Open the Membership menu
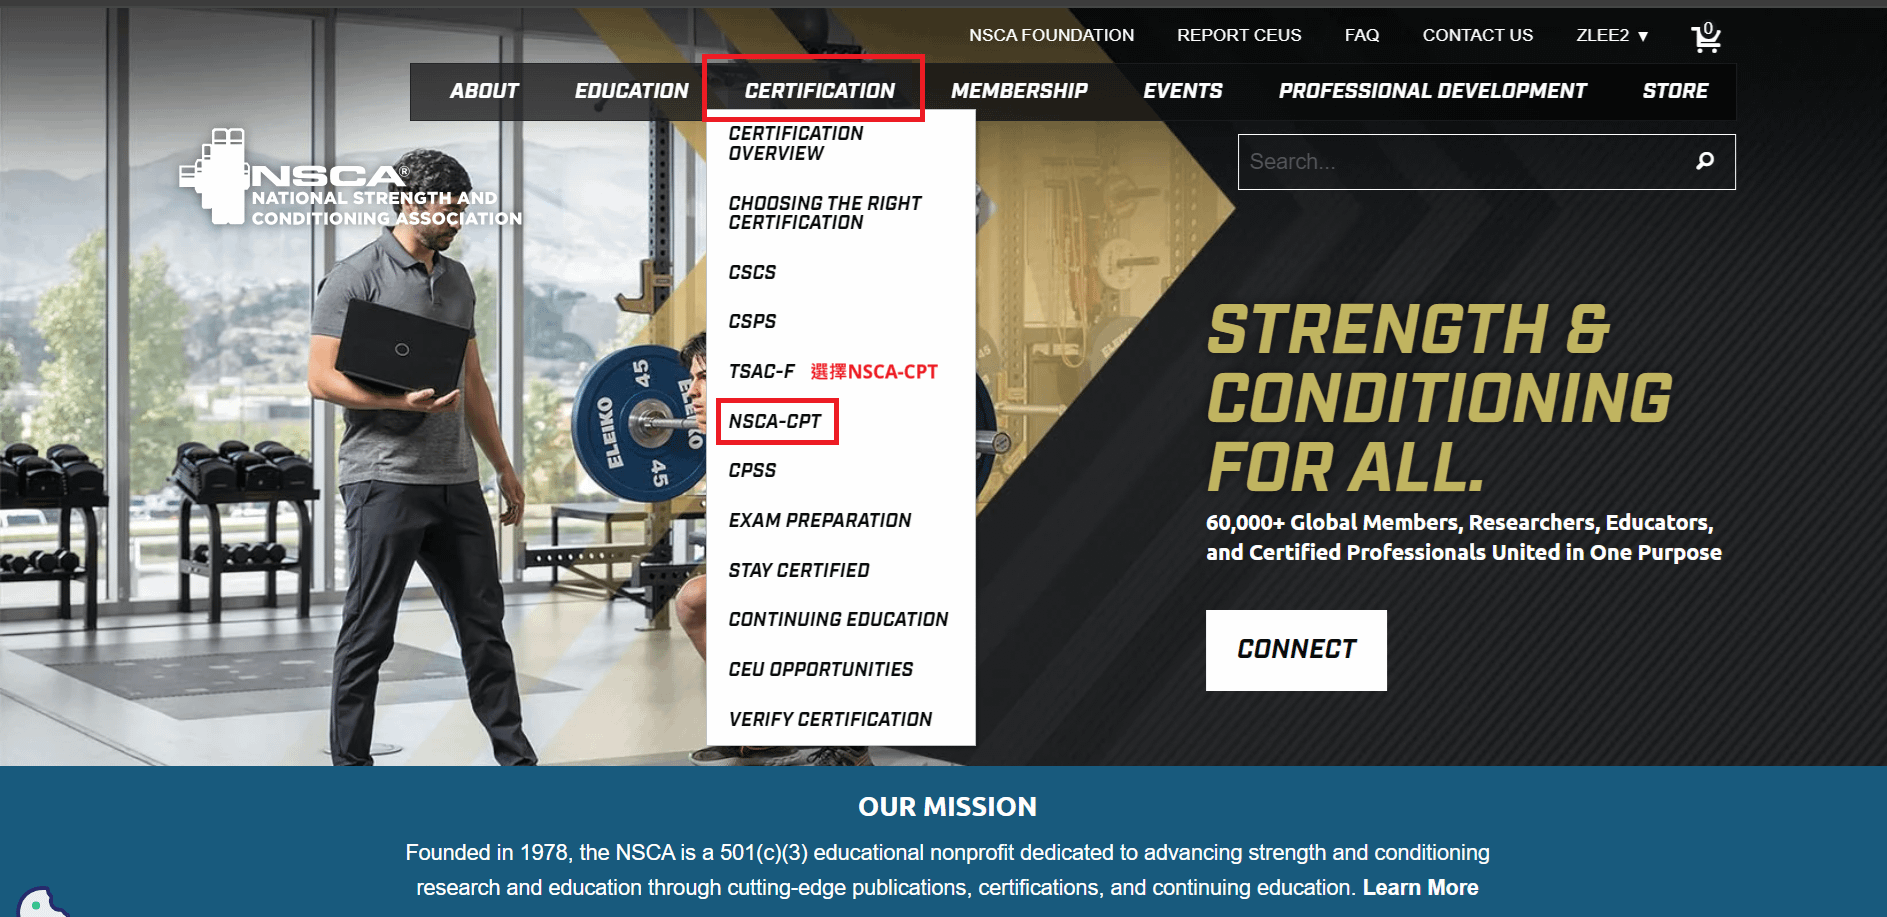1887x917 pixels. tap(1019, 91)
